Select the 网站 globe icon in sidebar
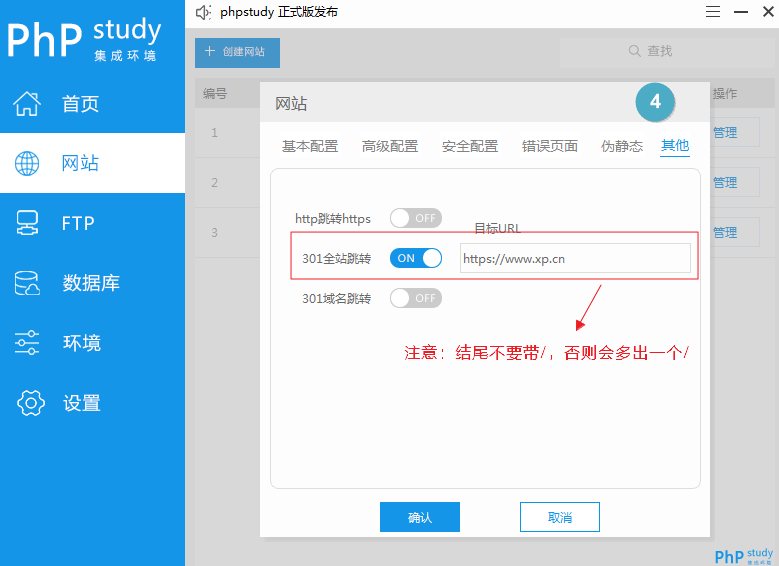779x566 pixels. (27, 163)
